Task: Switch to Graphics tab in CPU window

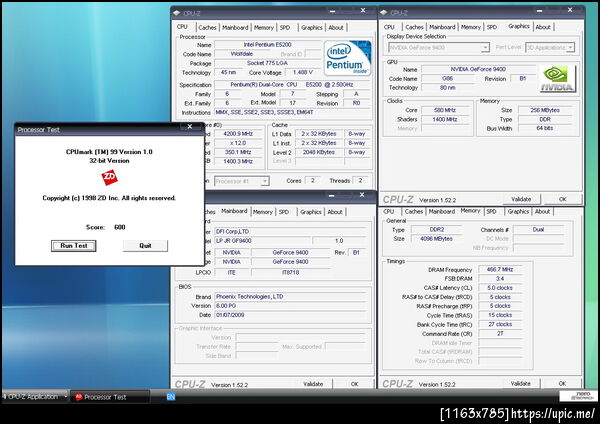Action: click(x=311, y=28)
